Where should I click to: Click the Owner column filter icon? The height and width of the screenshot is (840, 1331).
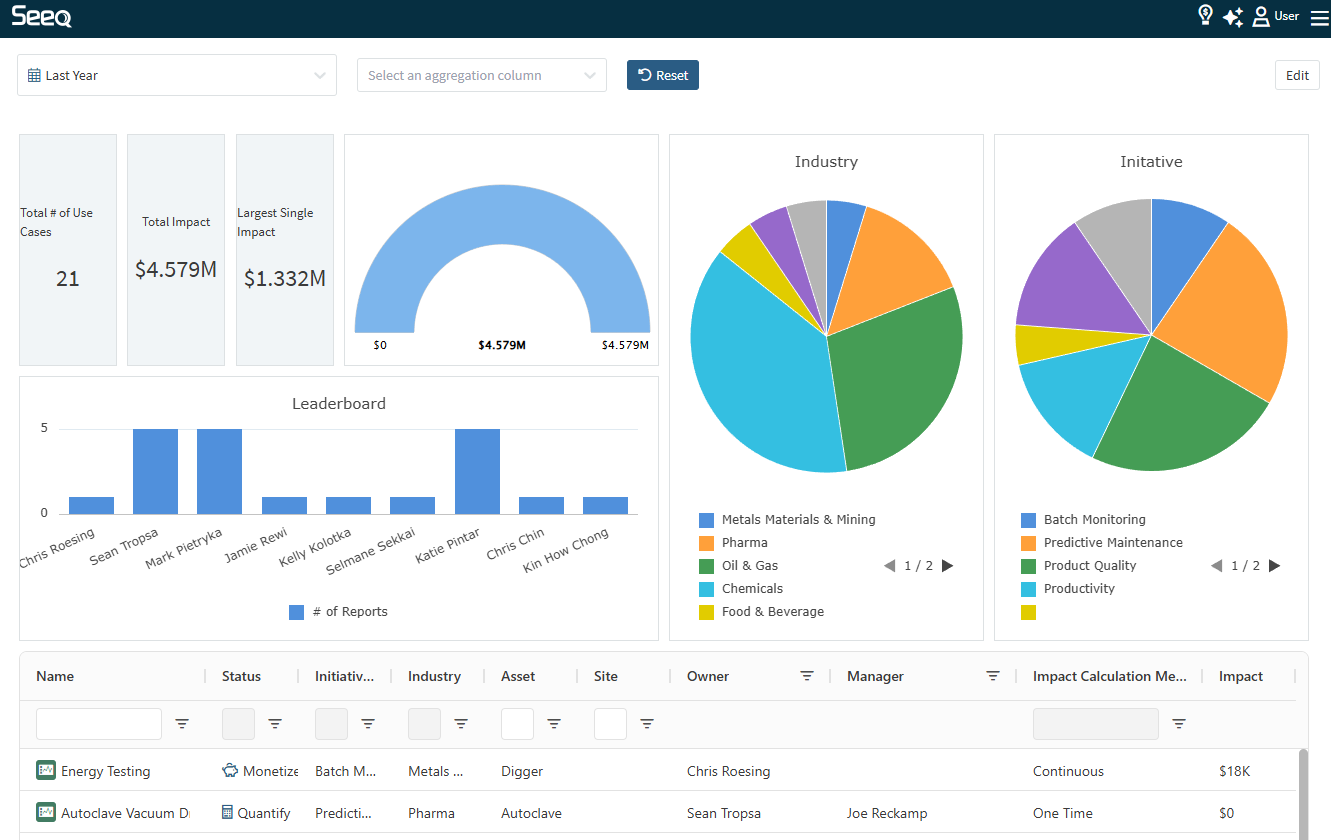807,676
